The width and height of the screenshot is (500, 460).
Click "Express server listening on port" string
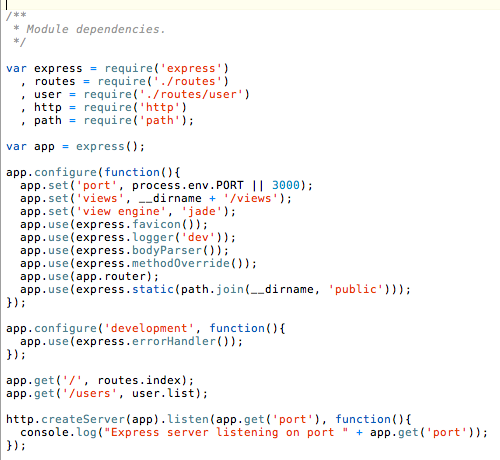pos(227,432)
